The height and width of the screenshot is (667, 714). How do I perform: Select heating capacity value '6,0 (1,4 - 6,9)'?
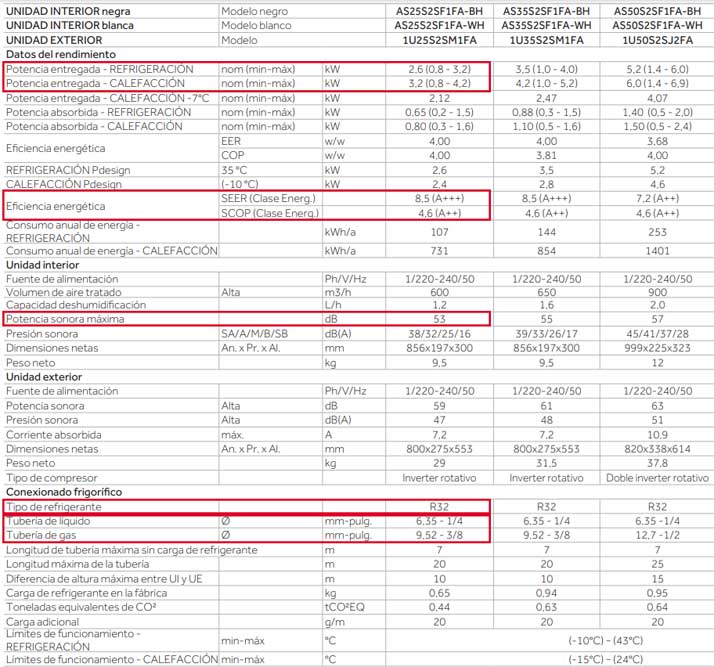pyautogui.click(x=657, y=83)
